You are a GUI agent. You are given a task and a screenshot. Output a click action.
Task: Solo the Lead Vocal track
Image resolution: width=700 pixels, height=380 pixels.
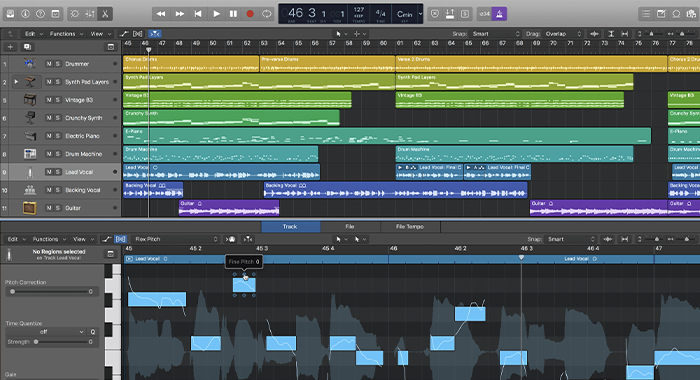coord(58,172)
